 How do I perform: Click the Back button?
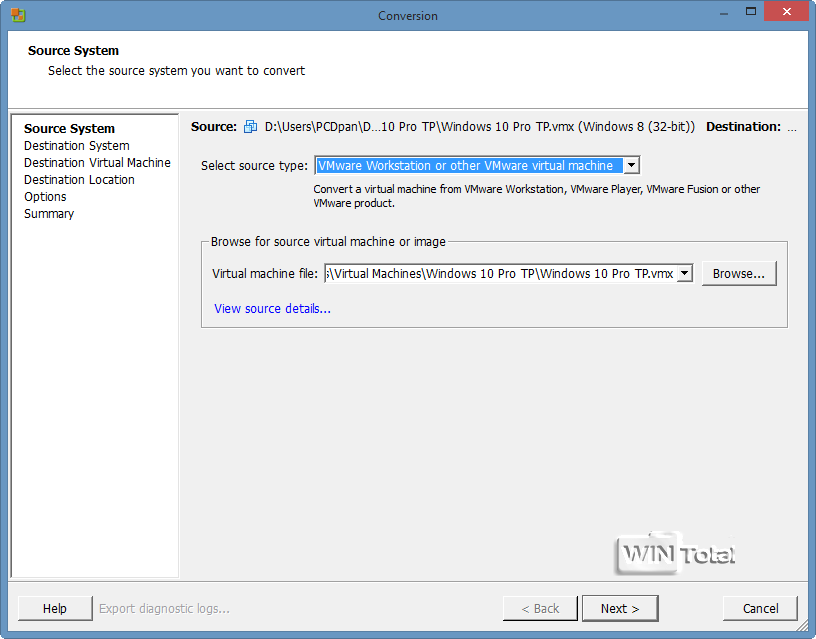(x=540, y=608)
